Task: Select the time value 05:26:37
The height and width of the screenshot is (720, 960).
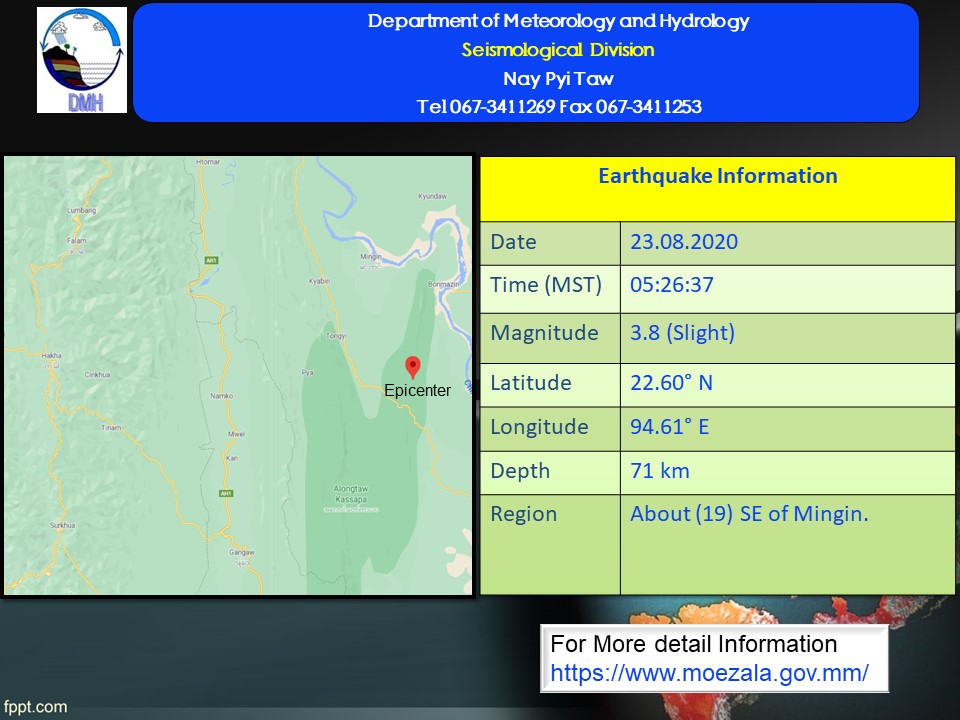Action: tap(672, 285)
